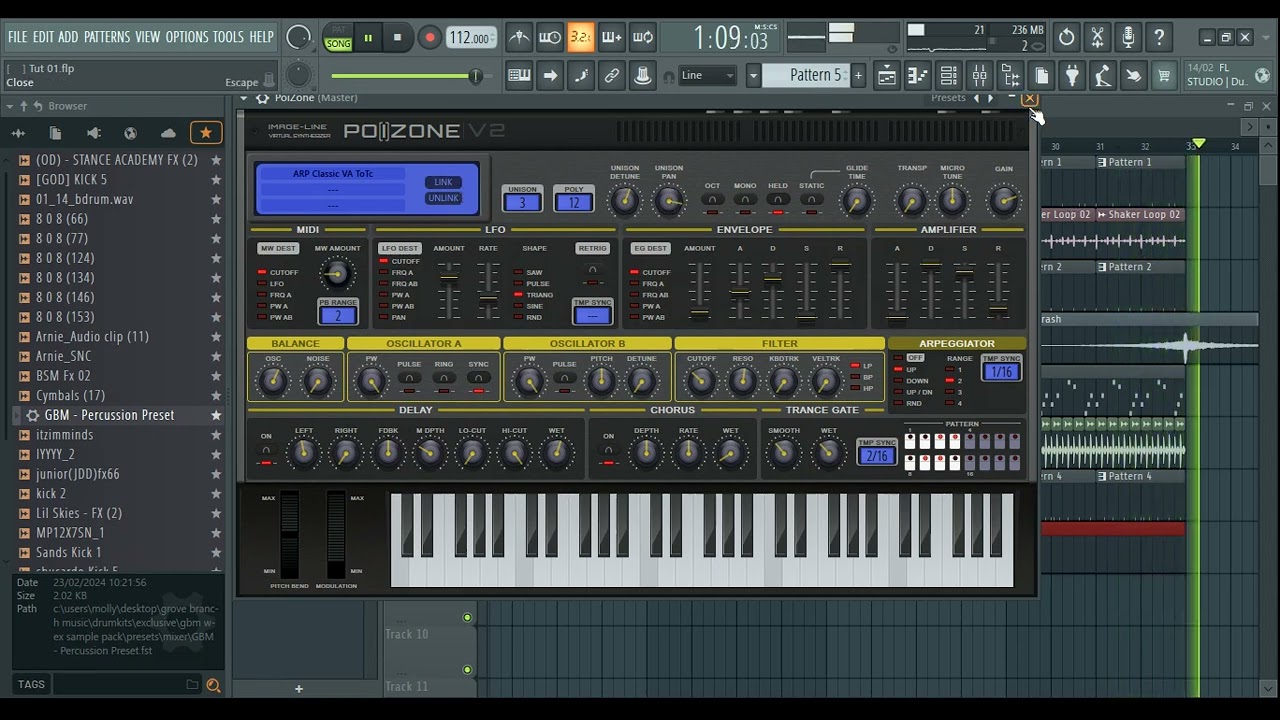This screenshot has height=720, width=1280.
Task: Click the LFO RETRIG button
Action: point(592,248)
